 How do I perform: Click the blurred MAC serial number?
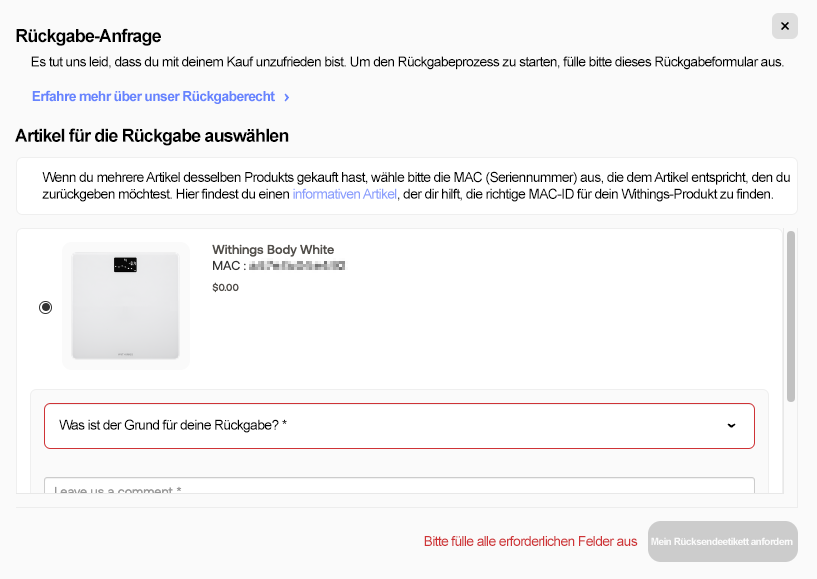click(x=296, y=266)
